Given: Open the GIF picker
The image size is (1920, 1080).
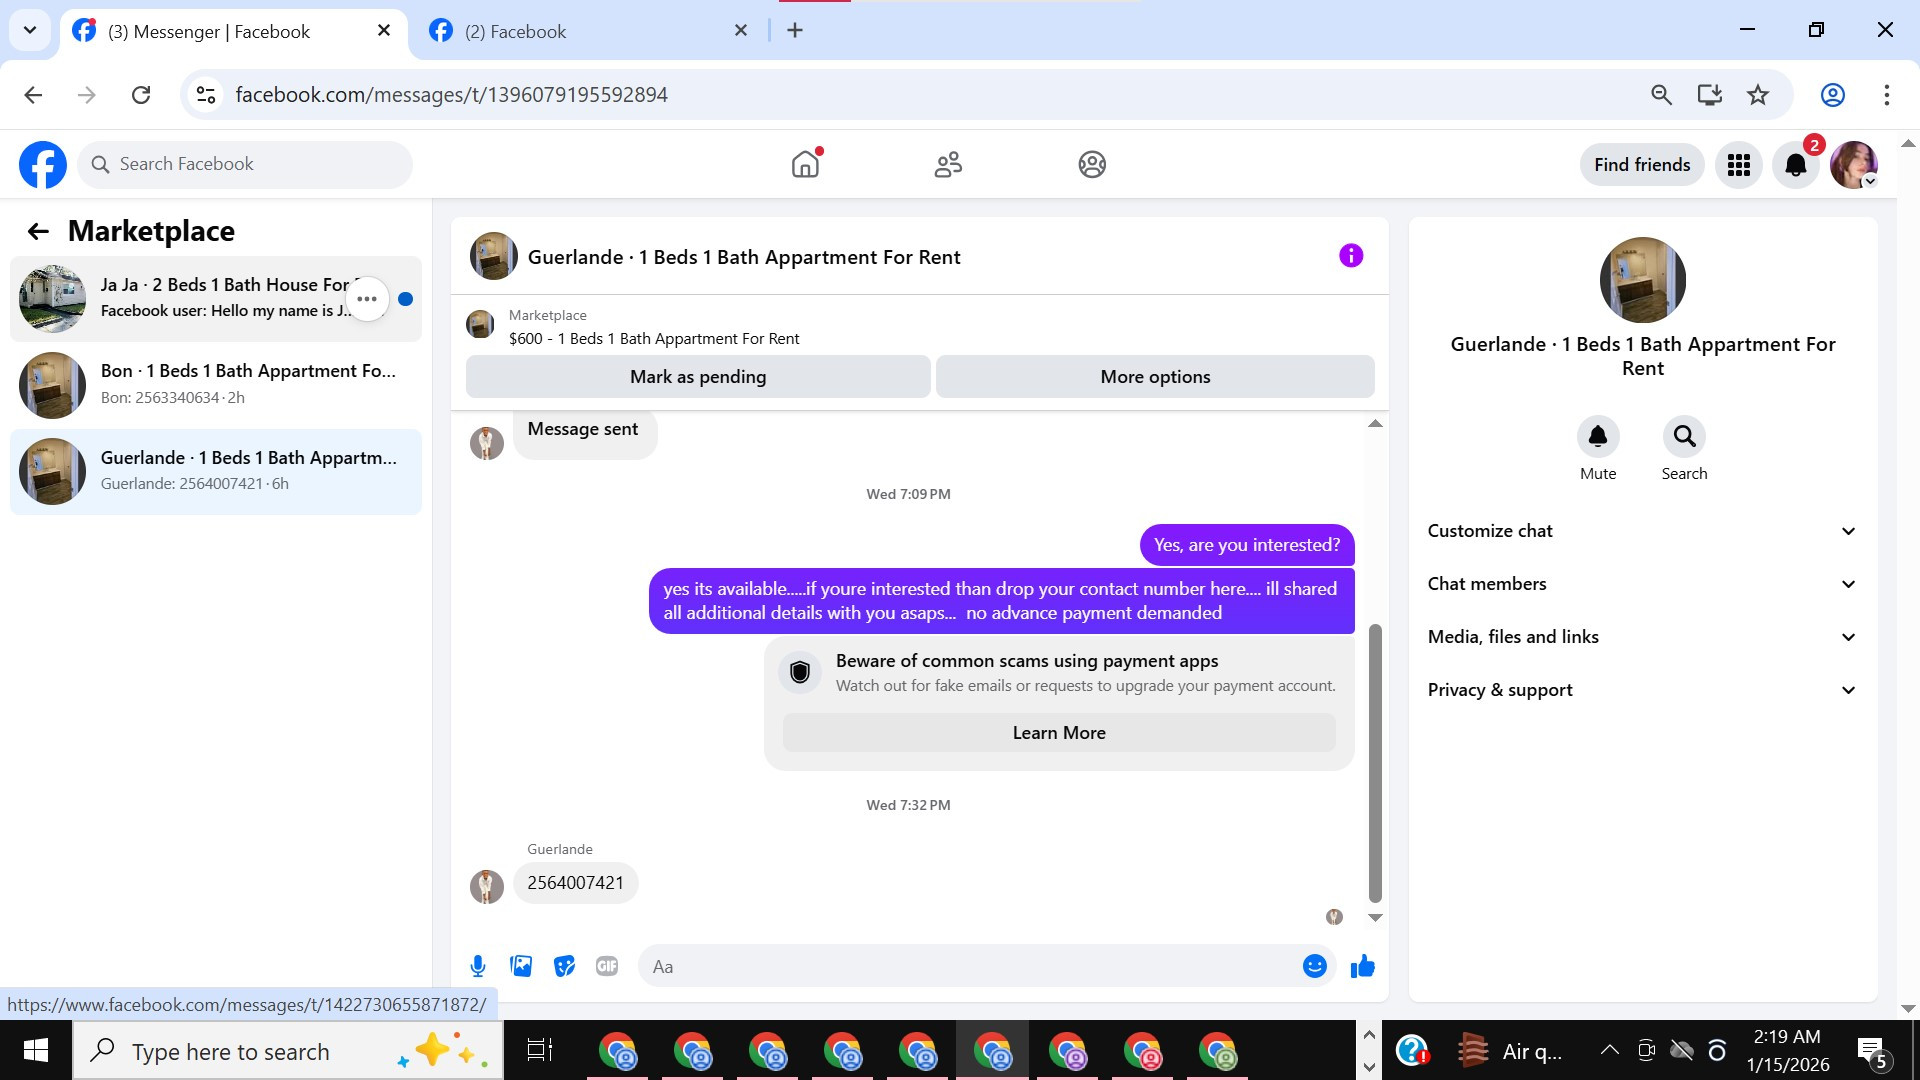Looking at the screenshot, I should (607, 966).
